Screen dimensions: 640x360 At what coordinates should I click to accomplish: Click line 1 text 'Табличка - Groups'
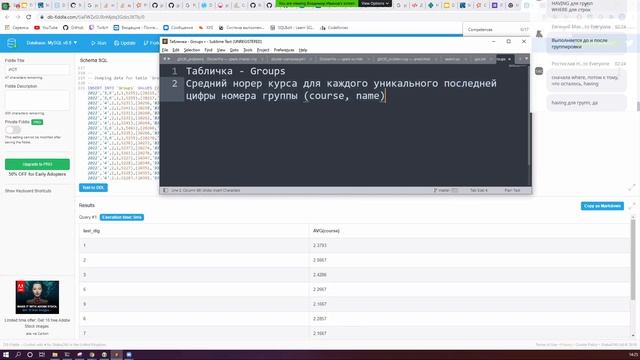[236, 71]
